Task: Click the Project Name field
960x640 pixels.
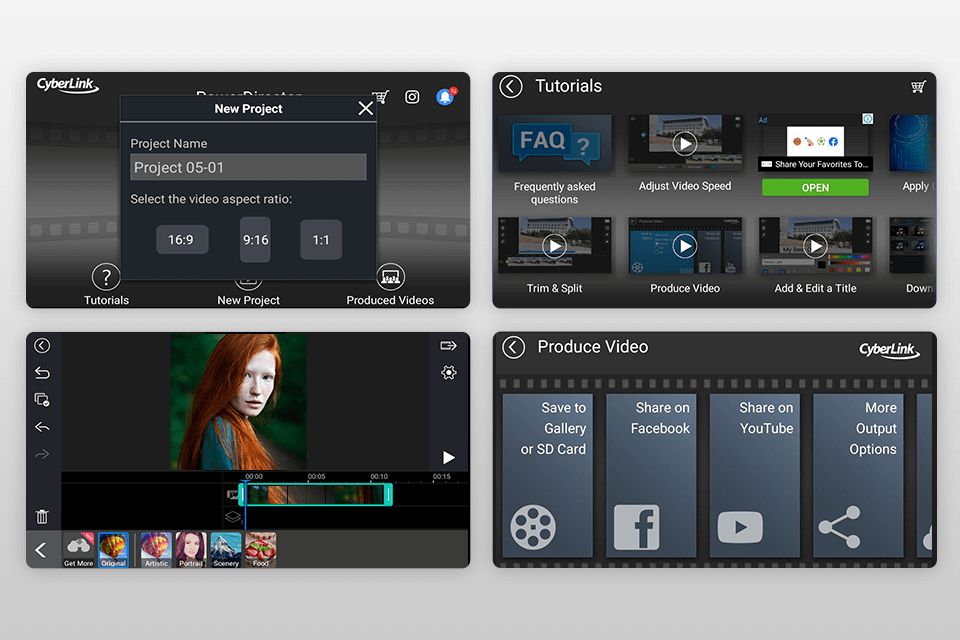Action: coord(248,167)
